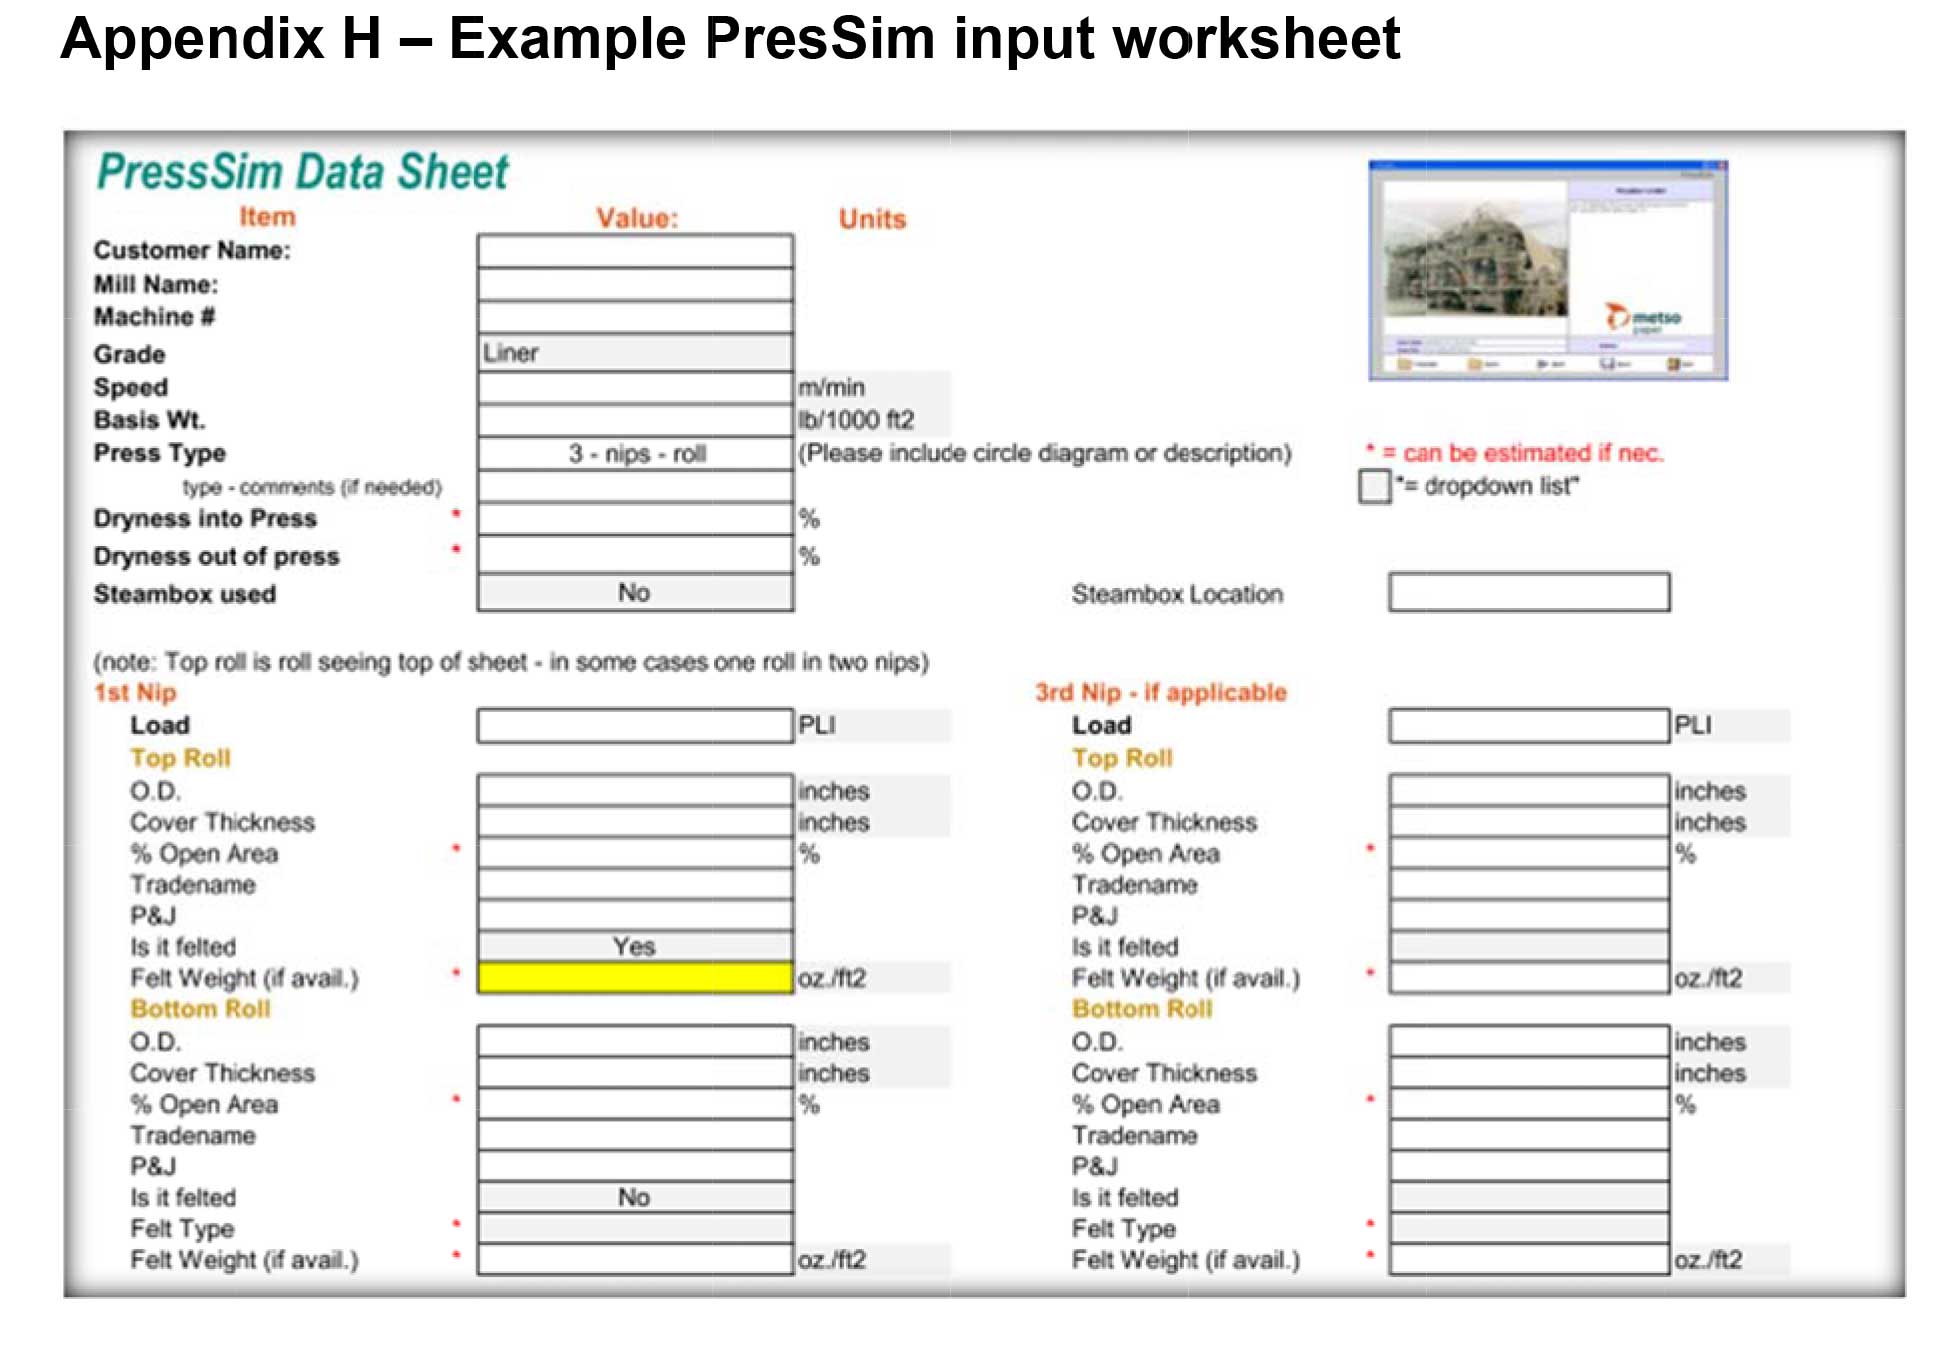Image resolution: width=1948 pixels, height=1352 pixels.
Task: Click the '3rd Nip - if applicable' heading
Action: (1160, 692)
